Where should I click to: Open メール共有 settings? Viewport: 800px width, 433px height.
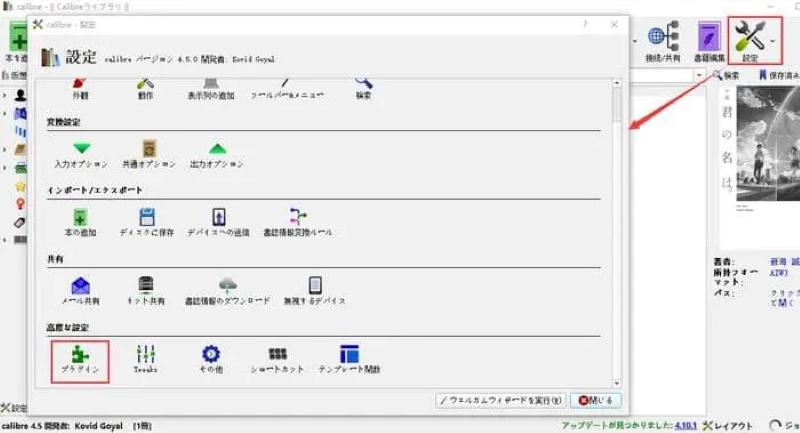click(80, 291)
